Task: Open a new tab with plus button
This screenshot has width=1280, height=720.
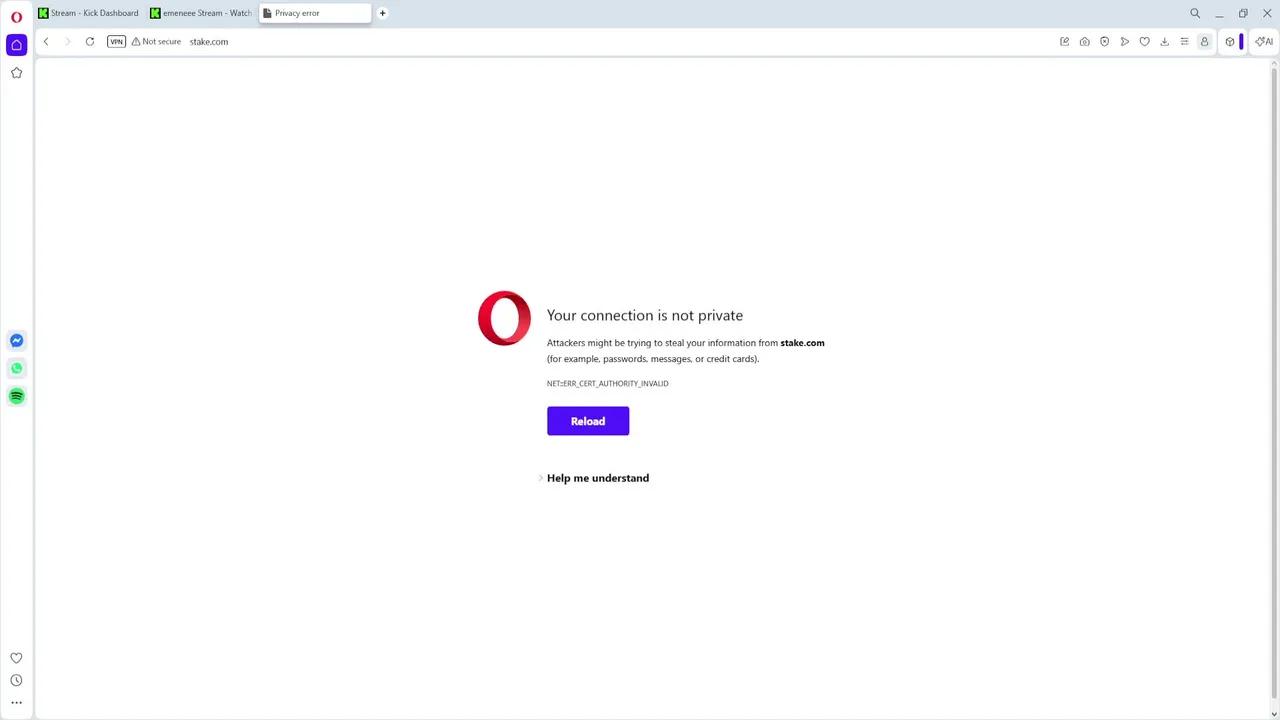Action: pos(382,13)
